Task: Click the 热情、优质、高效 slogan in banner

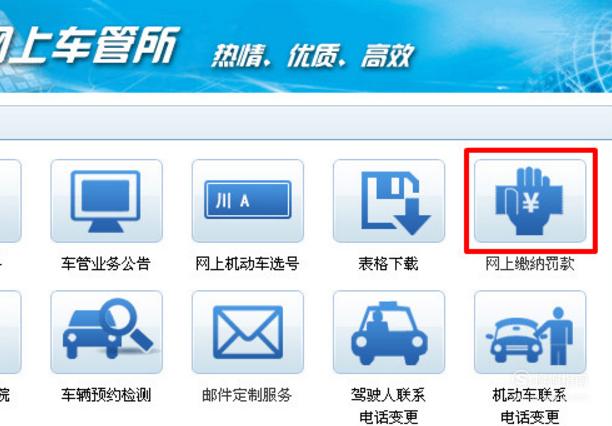Action: tap(313, 56)
